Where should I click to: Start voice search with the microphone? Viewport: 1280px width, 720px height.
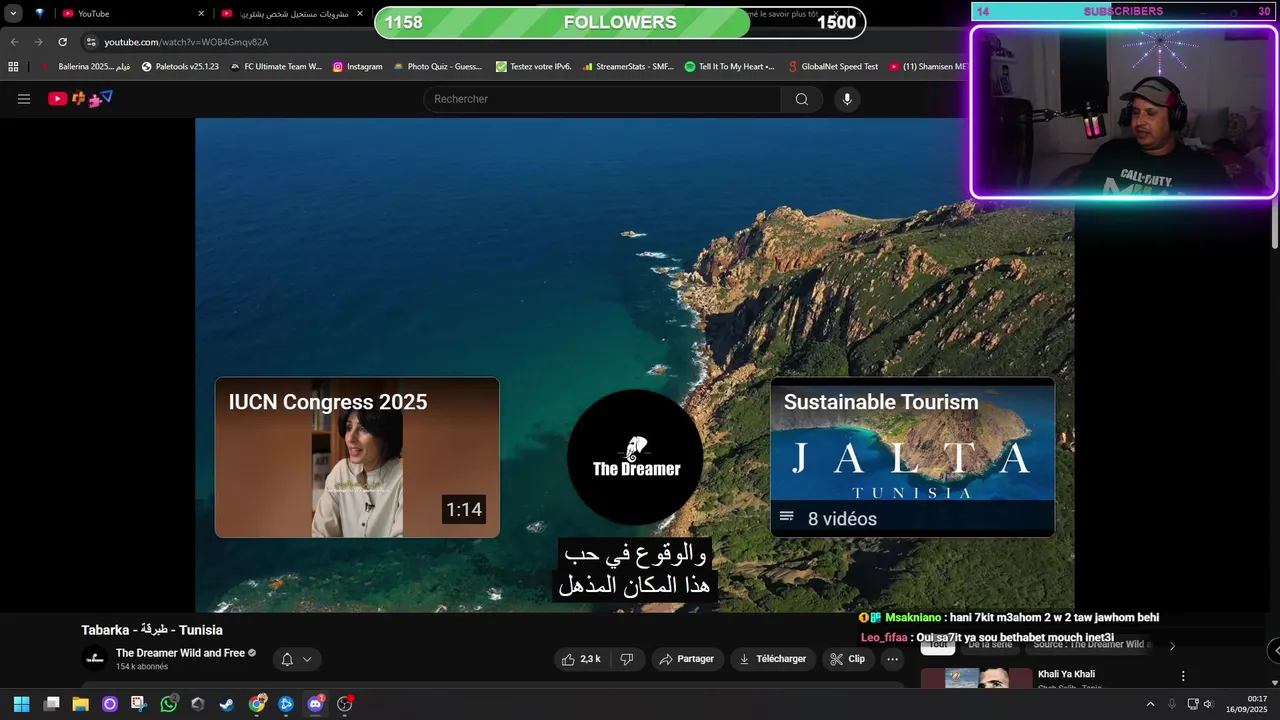click(847, 99)
